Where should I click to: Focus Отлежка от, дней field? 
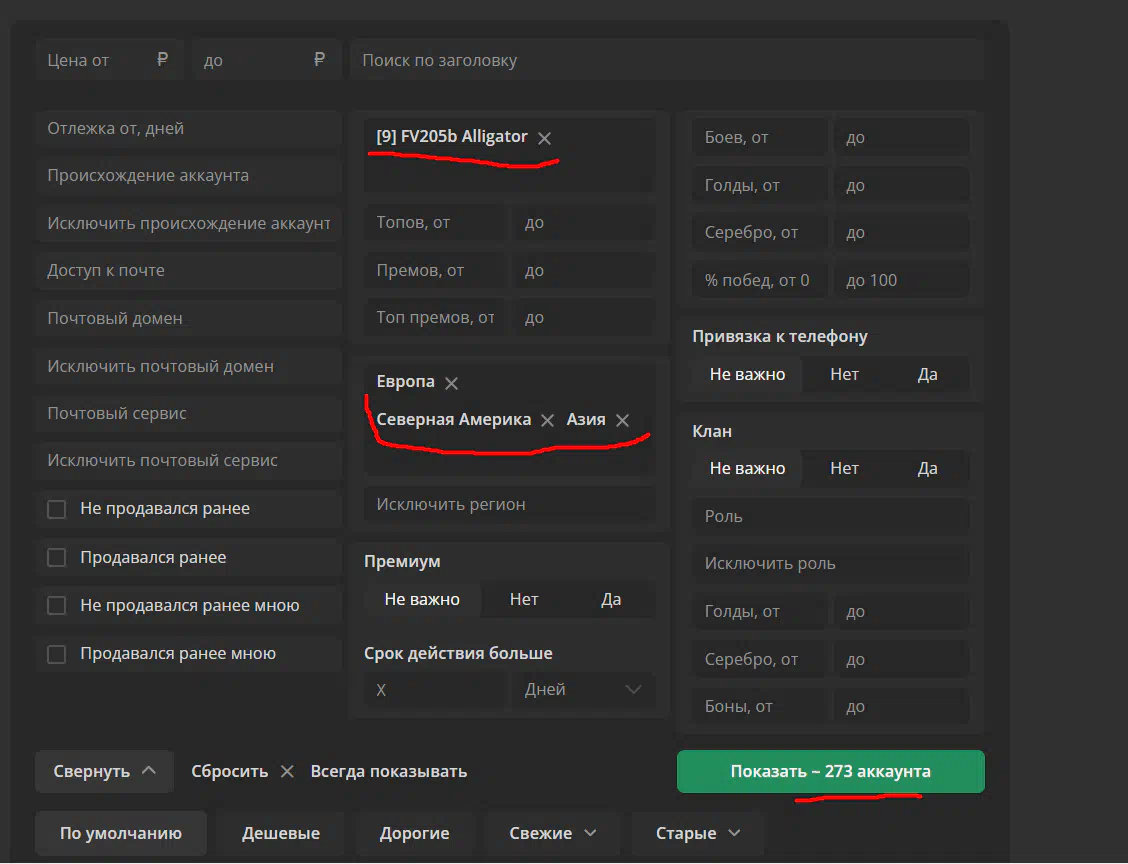point(188,129)
